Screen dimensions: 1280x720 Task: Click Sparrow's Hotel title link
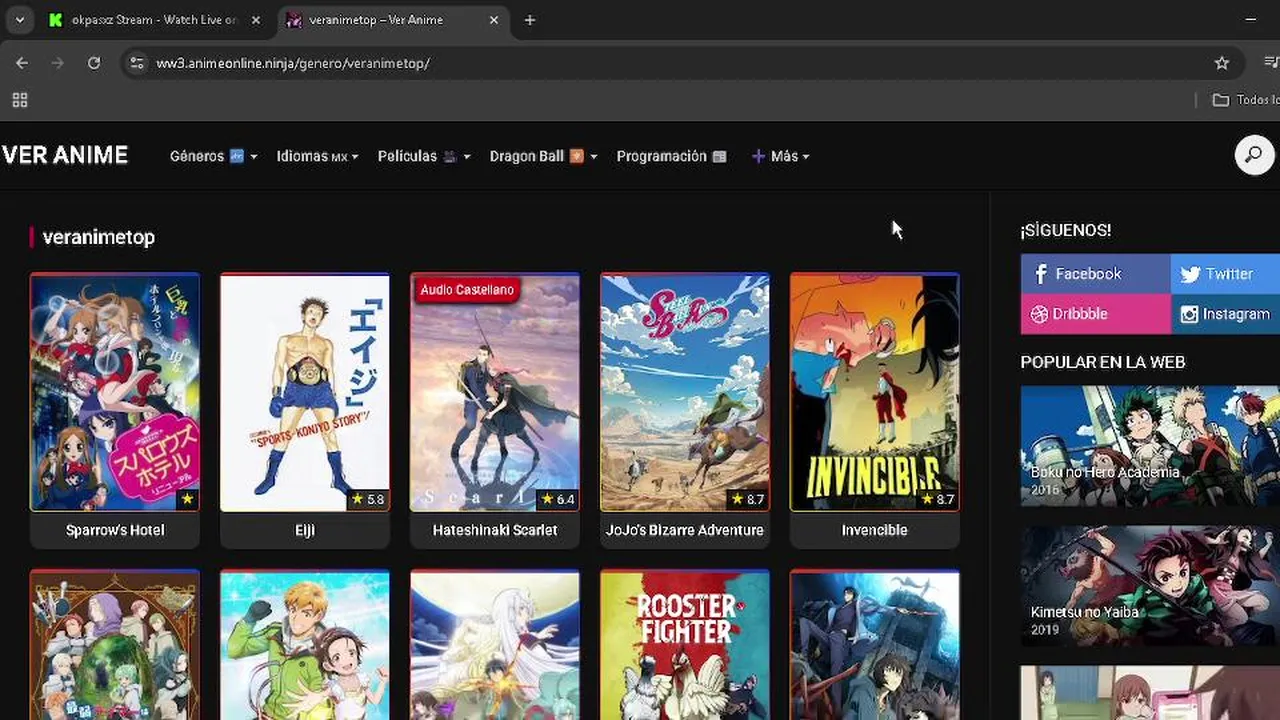[115, 530]
